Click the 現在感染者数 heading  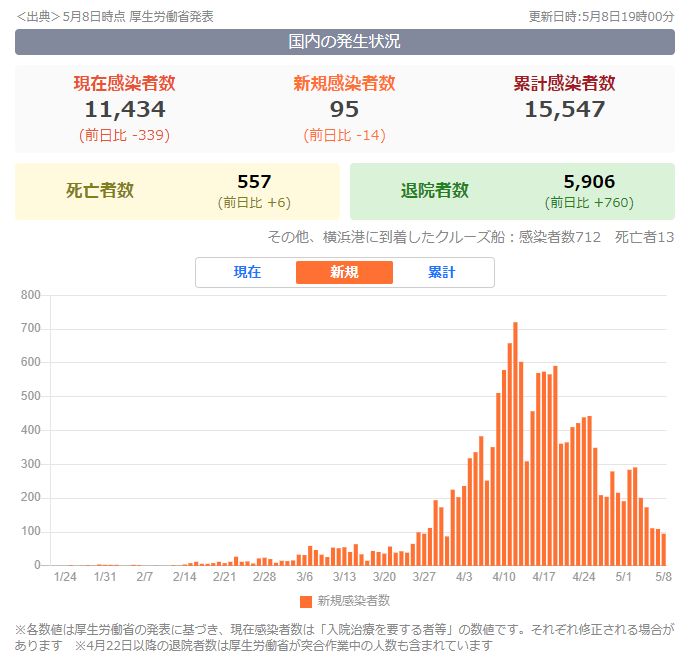pos(124,83)
